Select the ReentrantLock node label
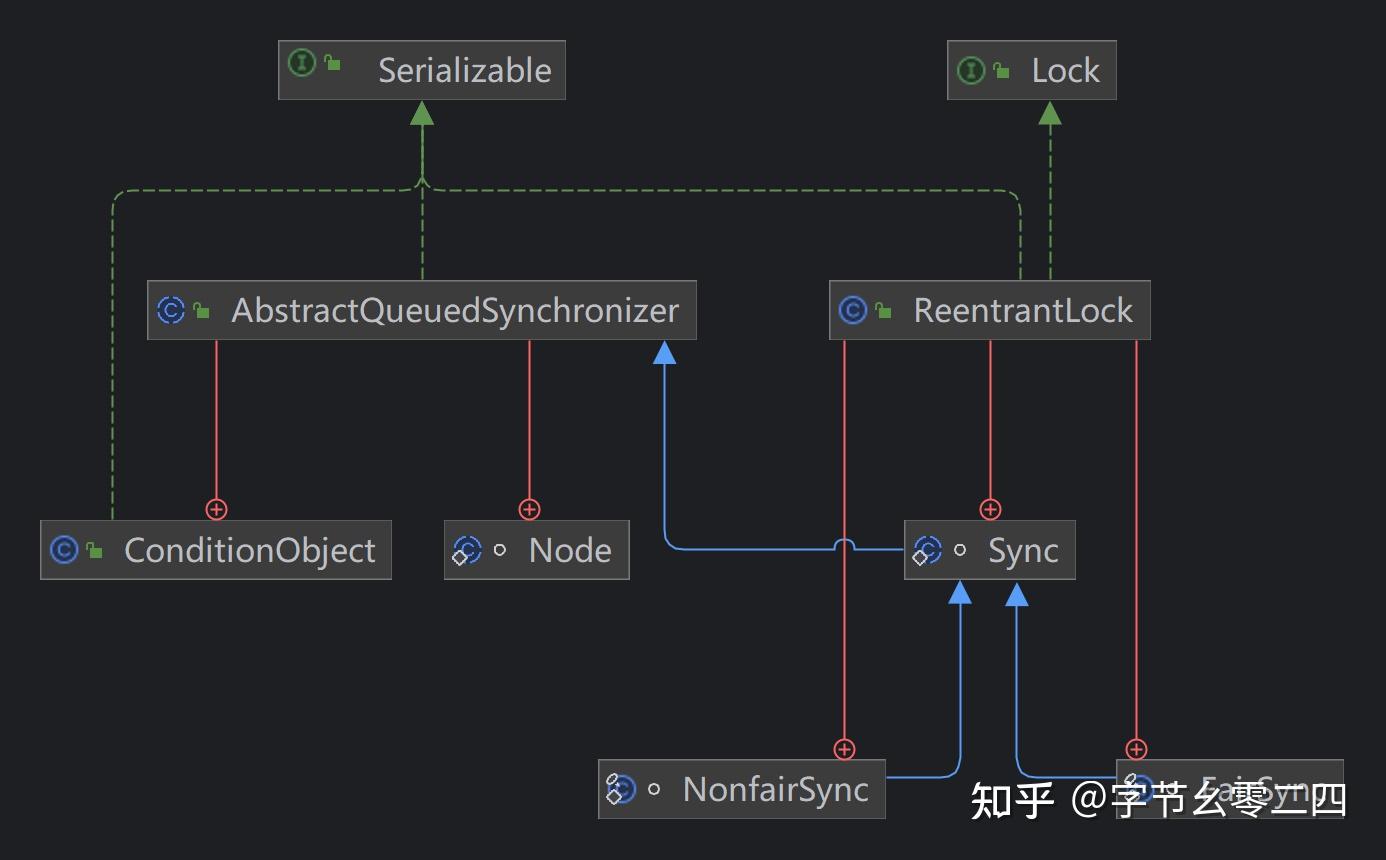This screenshot has width=1386, height=860. pyautogui.click(x=1023, y=310)
